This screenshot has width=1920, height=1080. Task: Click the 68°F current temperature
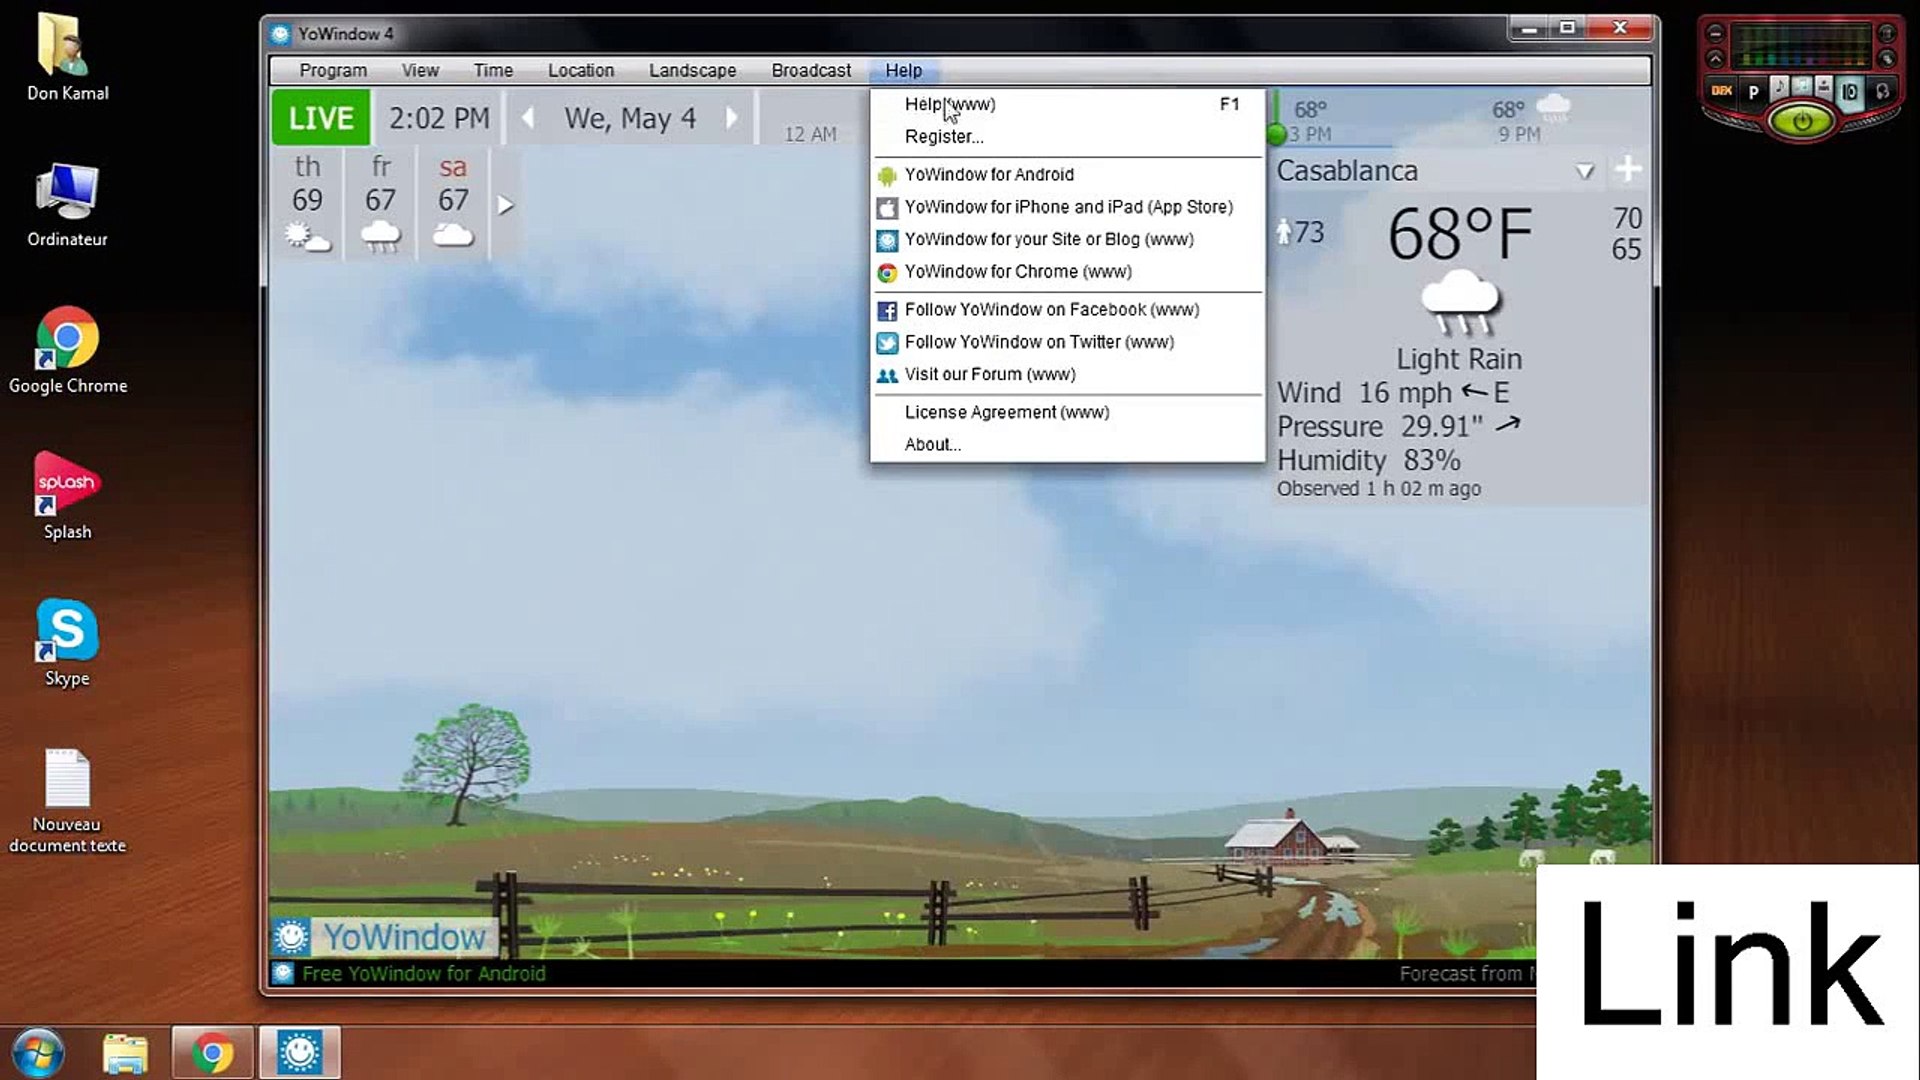click(1459, 235)
